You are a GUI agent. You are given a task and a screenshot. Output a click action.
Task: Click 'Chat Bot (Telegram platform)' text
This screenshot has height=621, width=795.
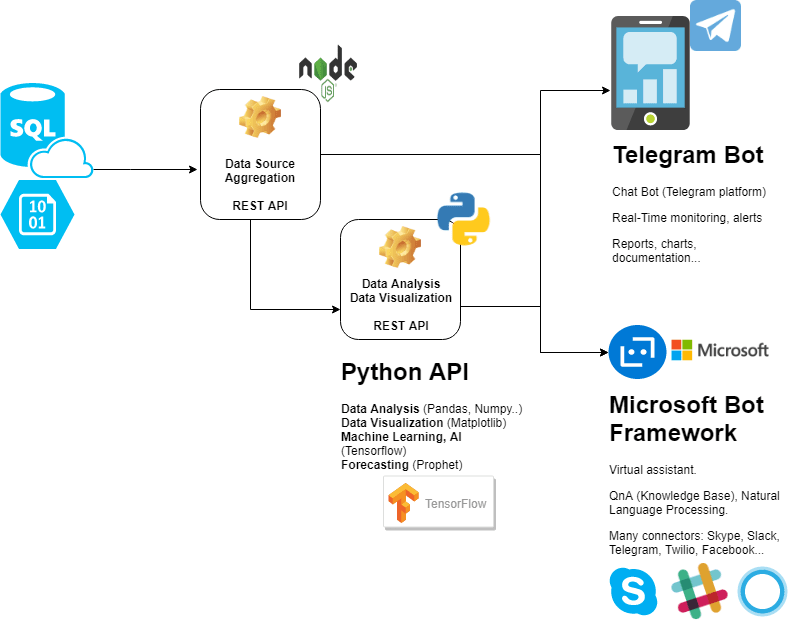[689, 192]
